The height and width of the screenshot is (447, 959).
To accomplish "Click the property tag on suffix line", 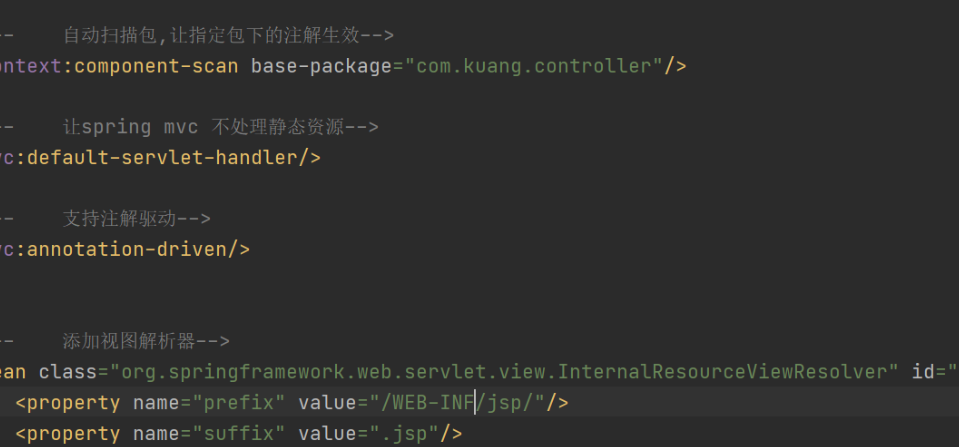I will pos(73,434).
